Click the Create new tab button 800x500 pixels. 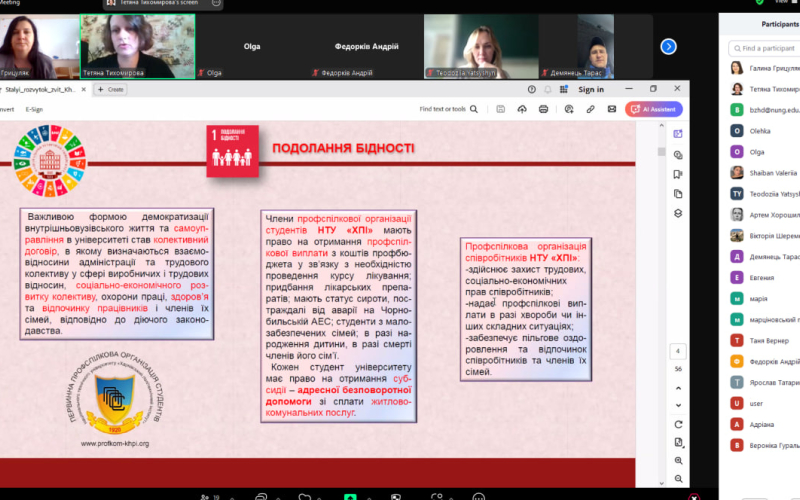111,89
